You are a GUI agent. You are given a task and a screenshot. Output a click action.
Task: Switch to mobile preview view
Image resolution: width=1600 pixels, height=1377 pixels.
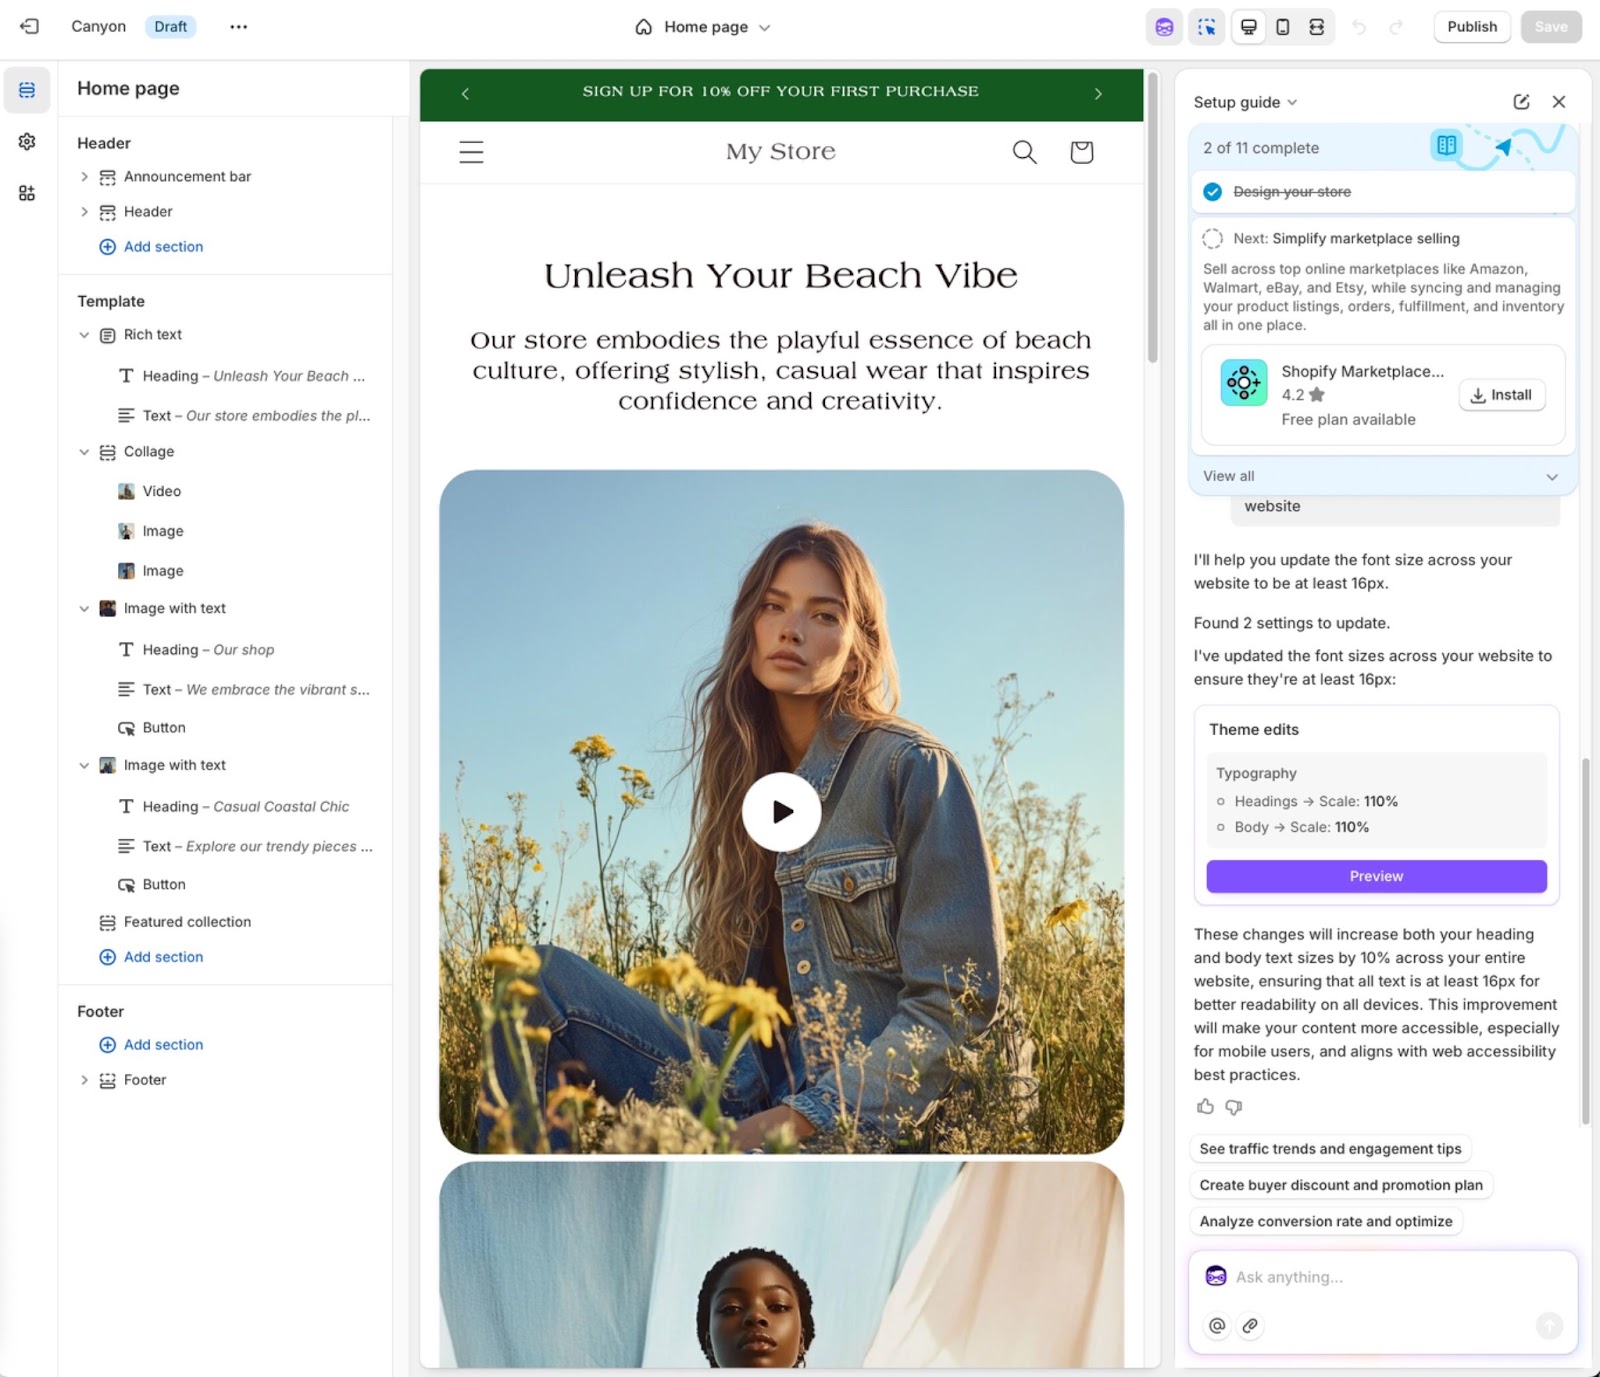(x=1282, y=27)
